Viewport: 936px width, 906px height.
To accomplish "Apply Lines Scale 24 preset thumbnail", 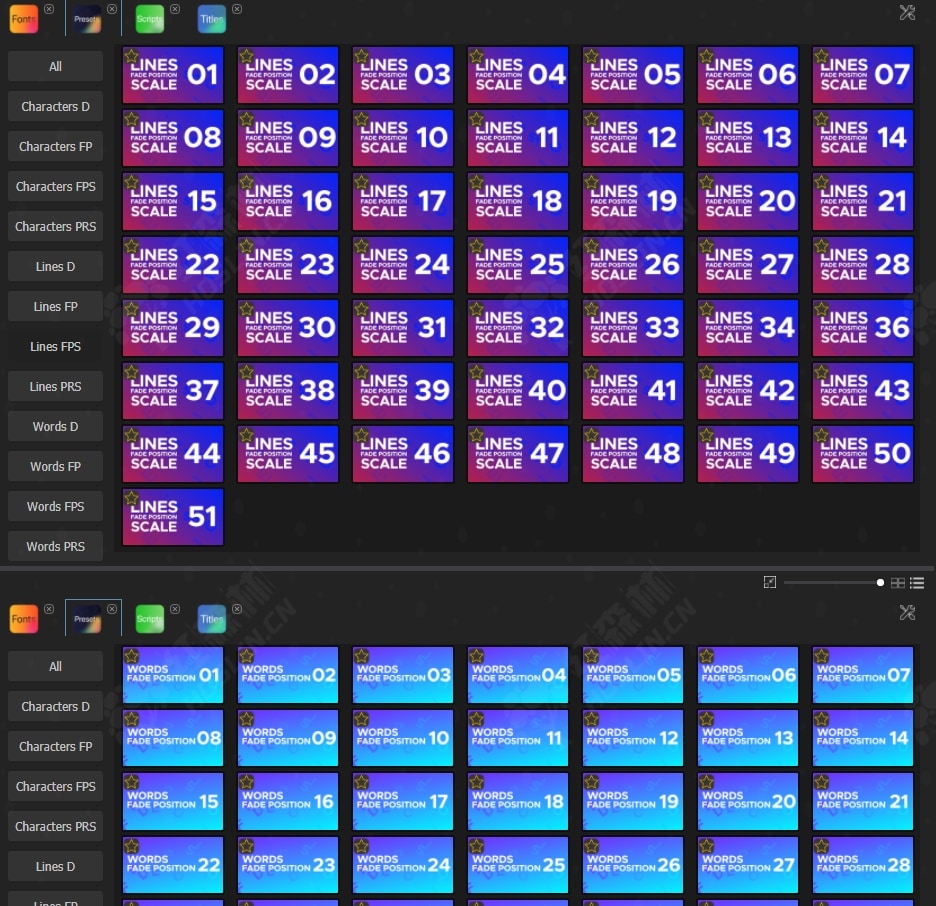I will coord(403,264).
